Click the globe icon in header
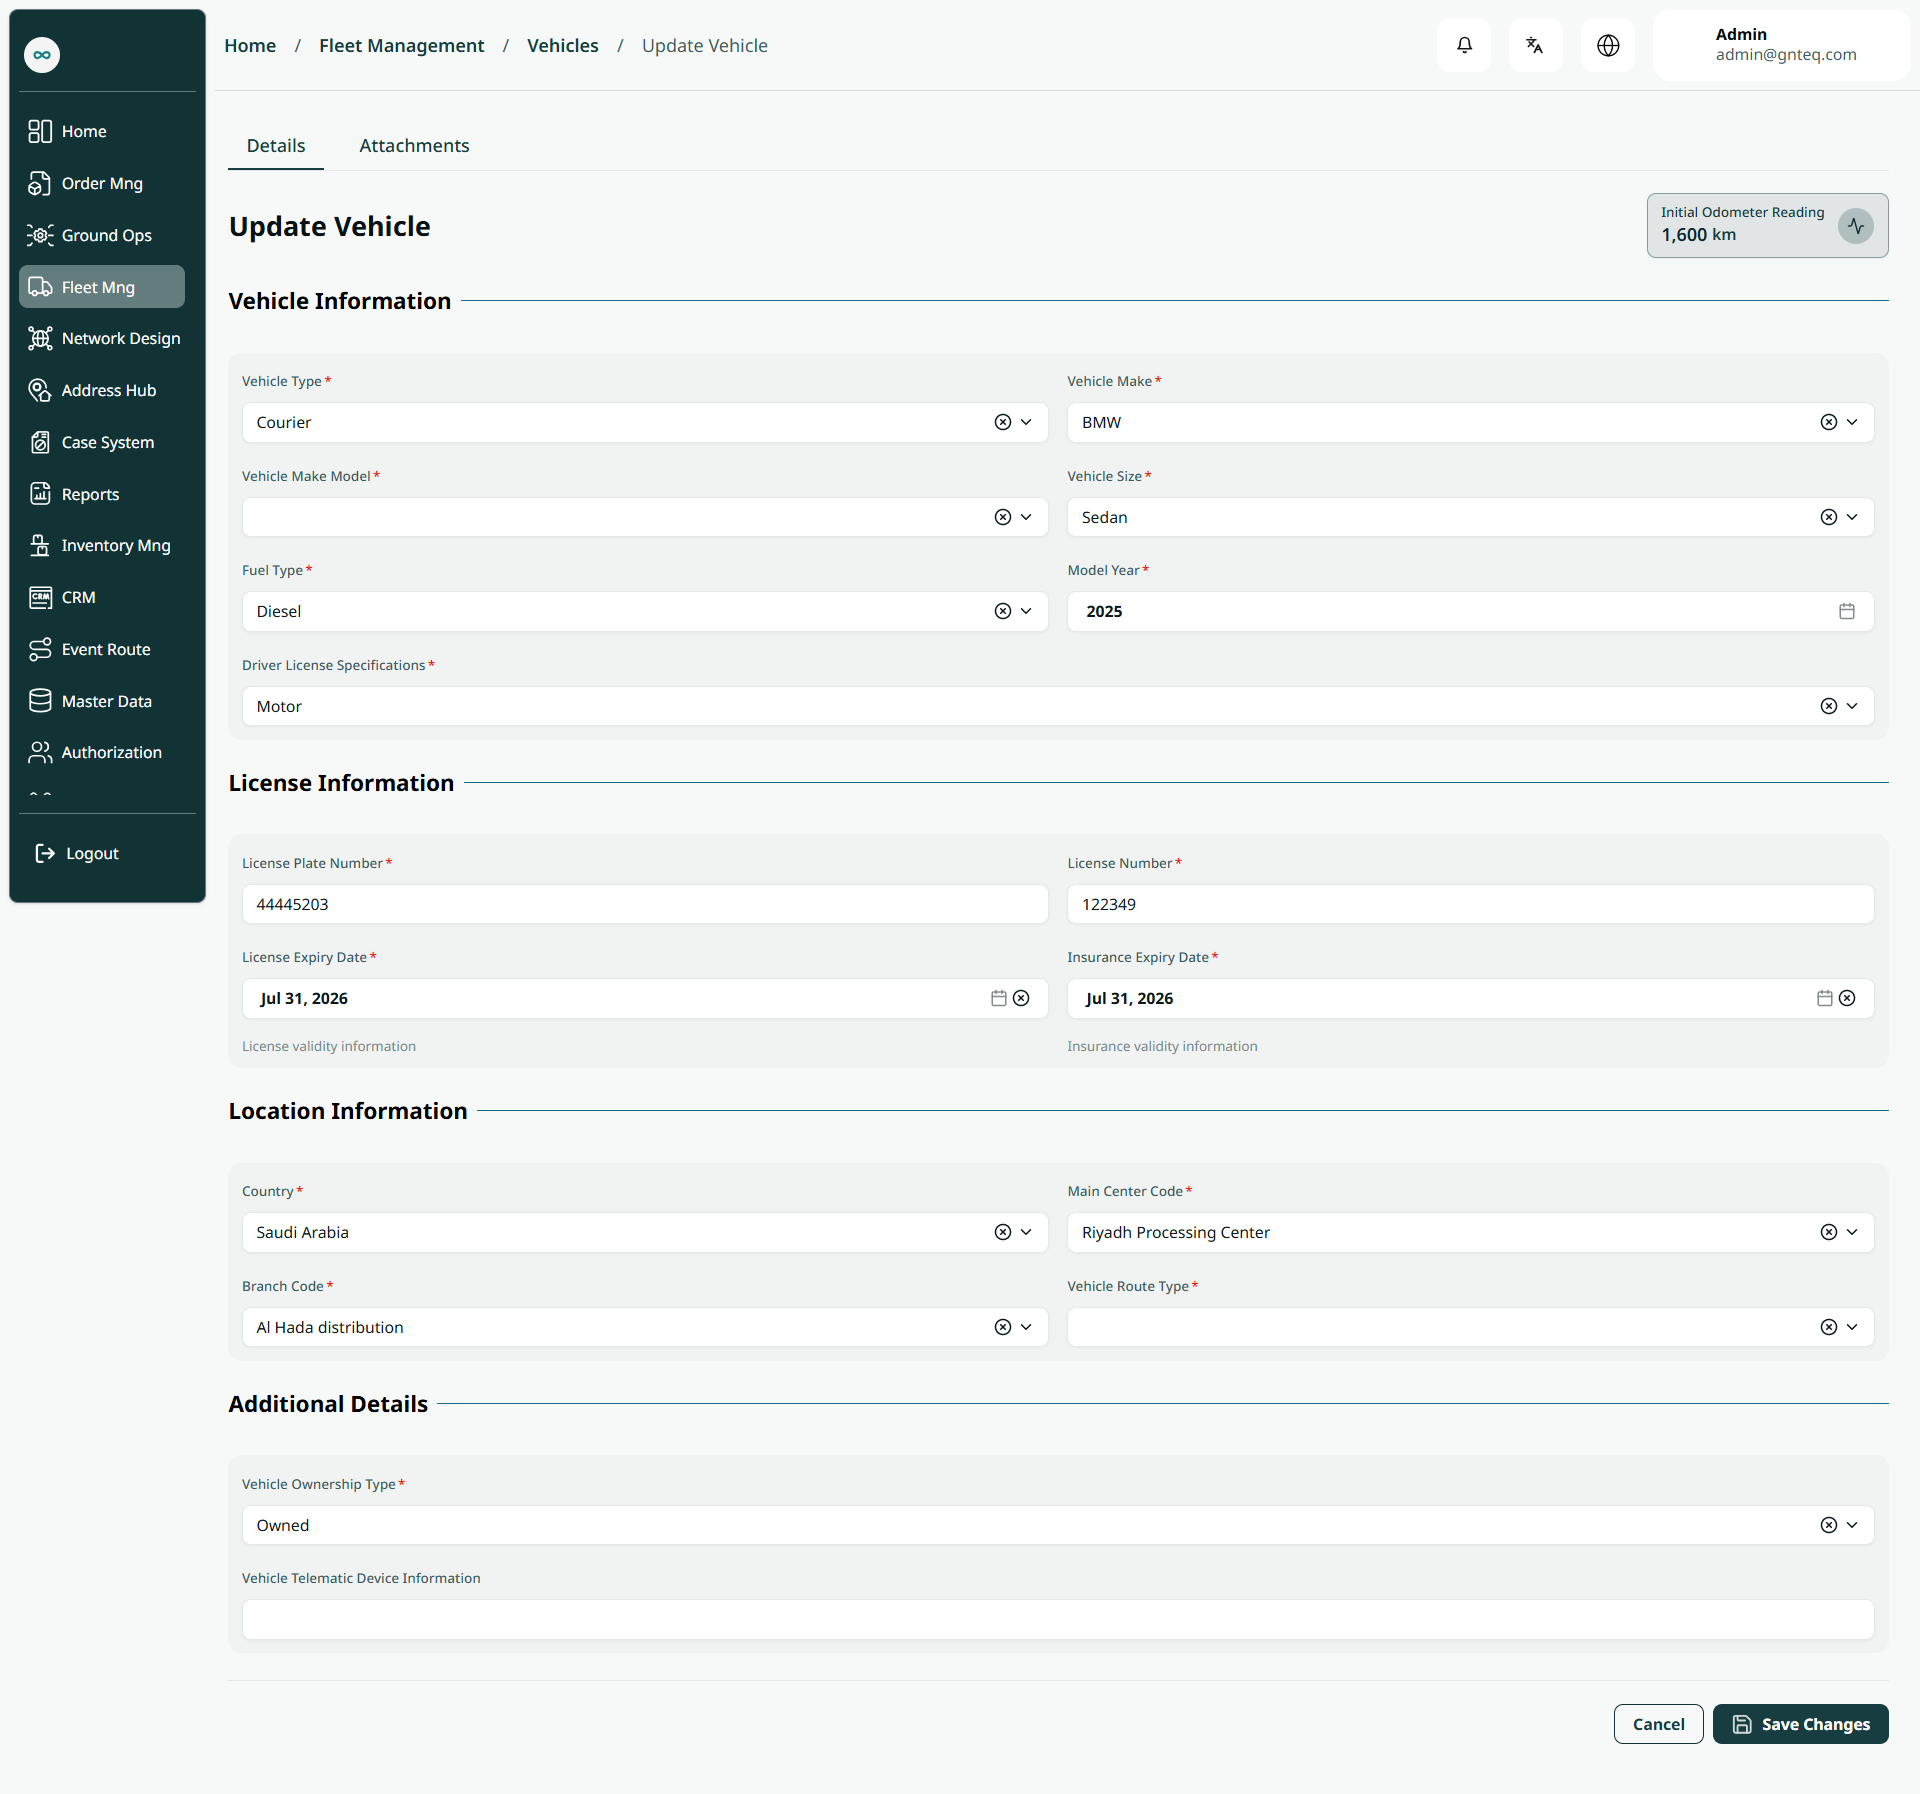 click(1608, 45)
